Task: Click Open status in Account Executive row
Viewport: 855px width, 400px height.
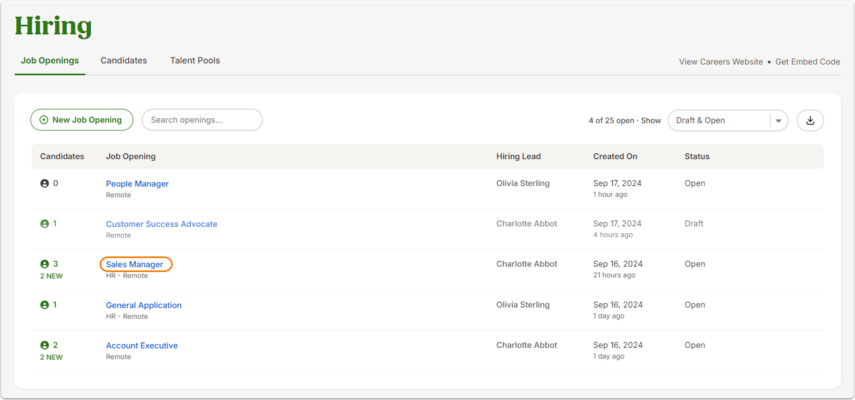Action: click(695, 345)
